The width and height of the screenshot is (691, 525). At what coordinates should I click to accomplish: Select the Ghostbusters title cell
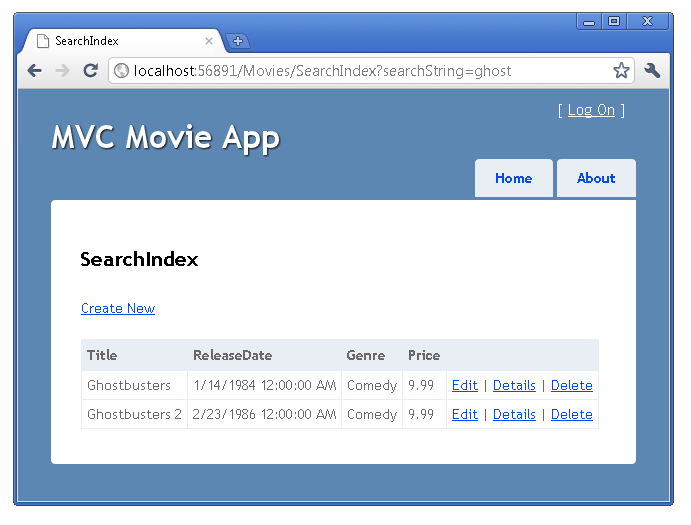pos(134,385)
